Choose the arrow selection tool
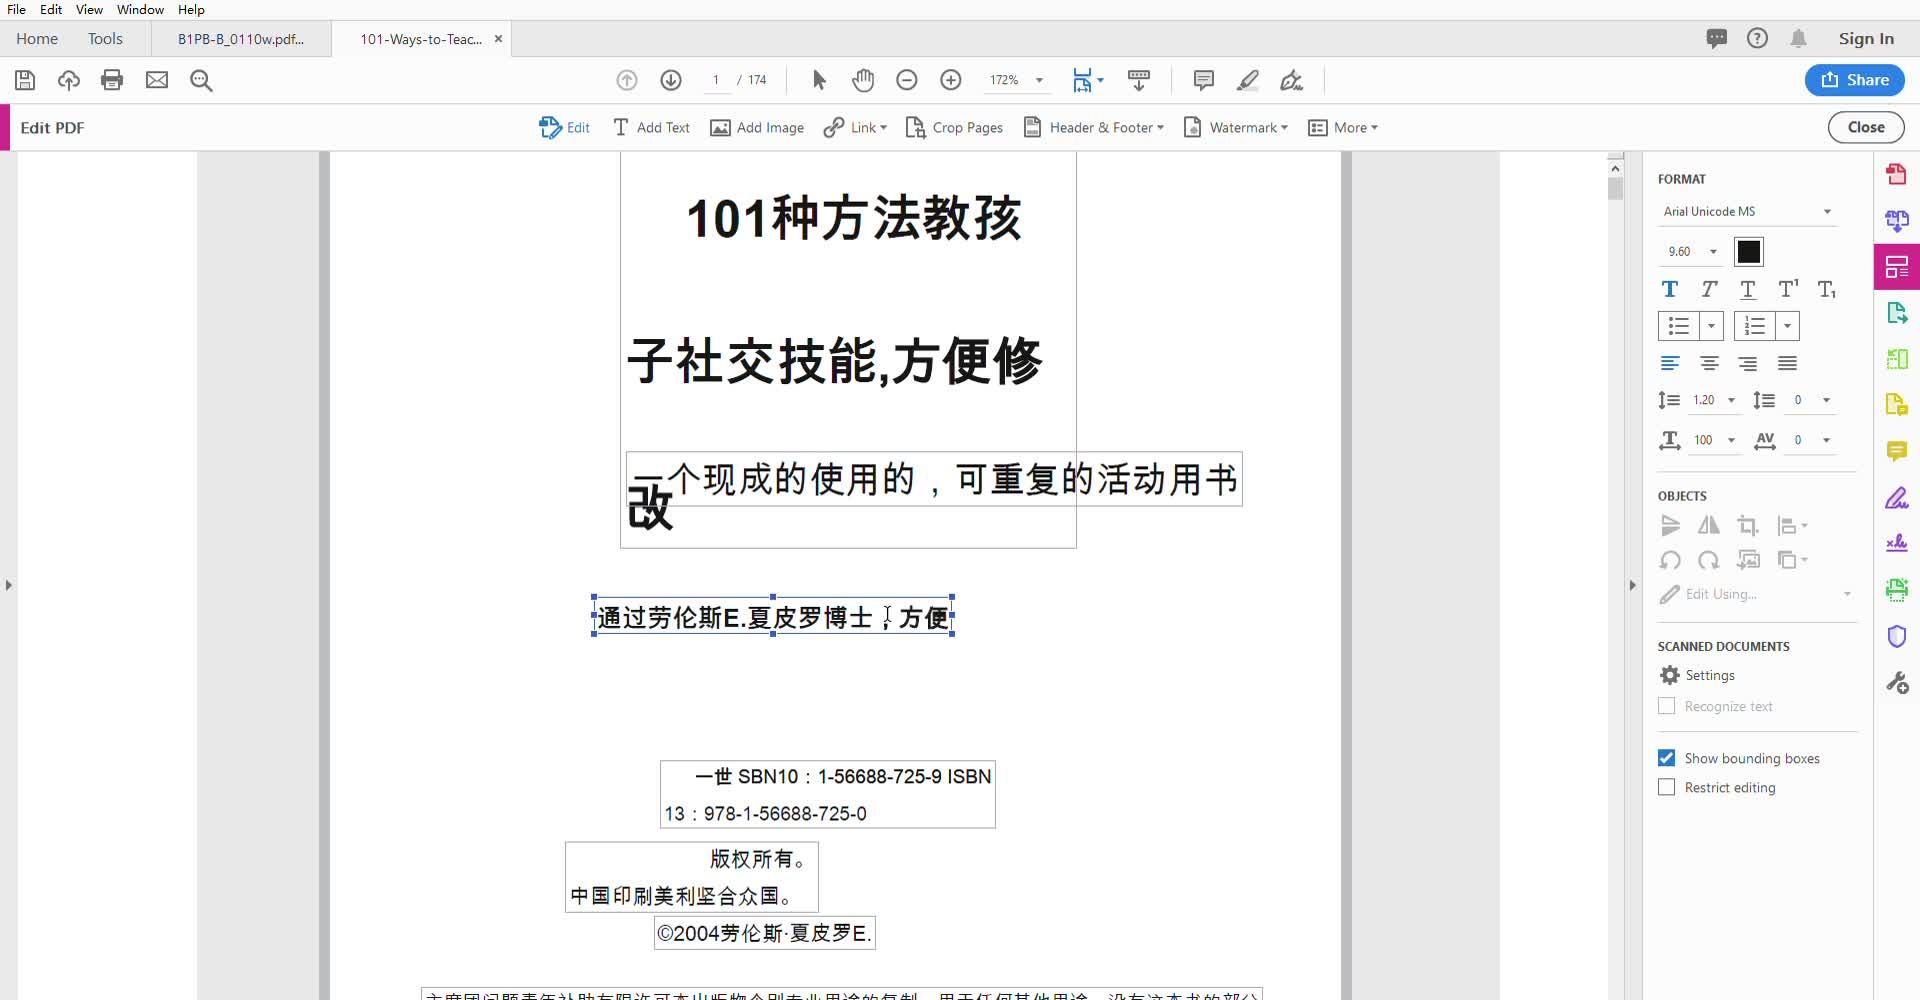The image size is (1920, 1000). pyautogui.click(x=819, y=80)
